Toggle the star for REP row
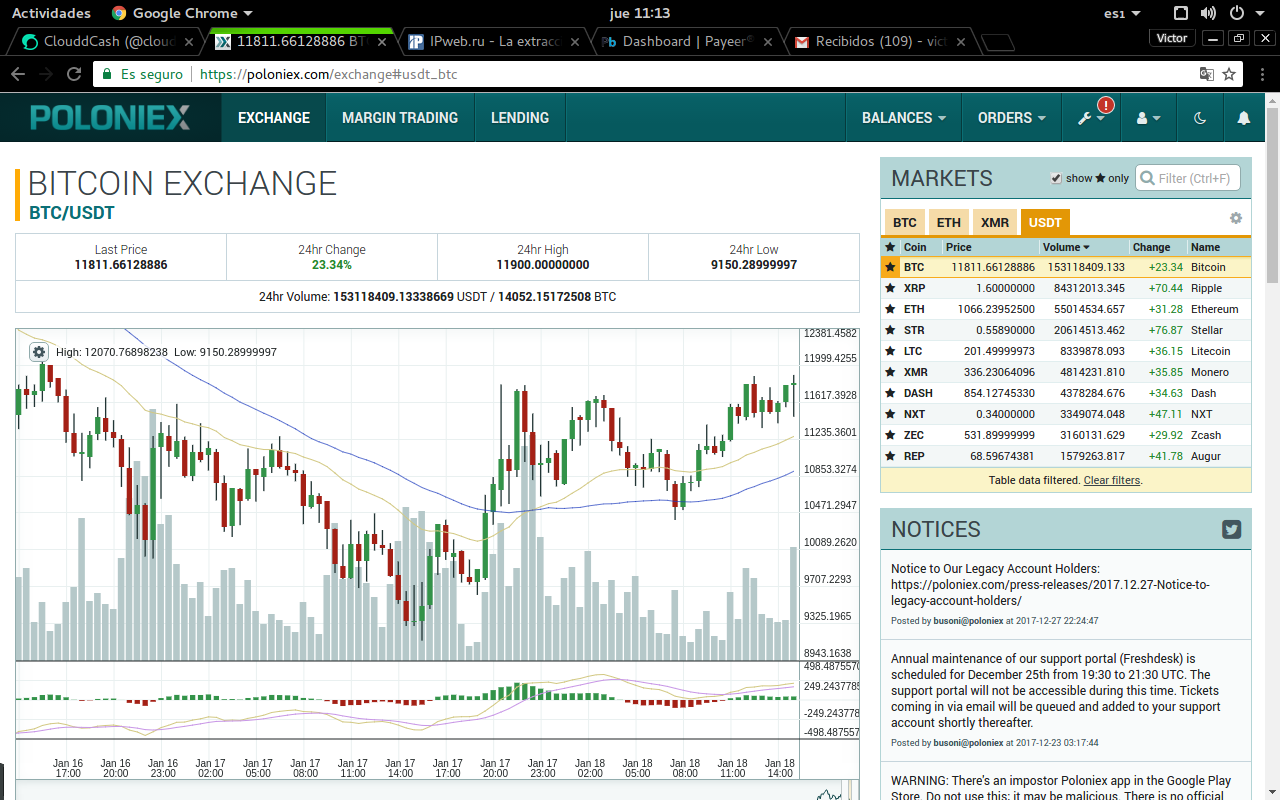The height and width of the screenshot is (800, 1280). point(890,456)
